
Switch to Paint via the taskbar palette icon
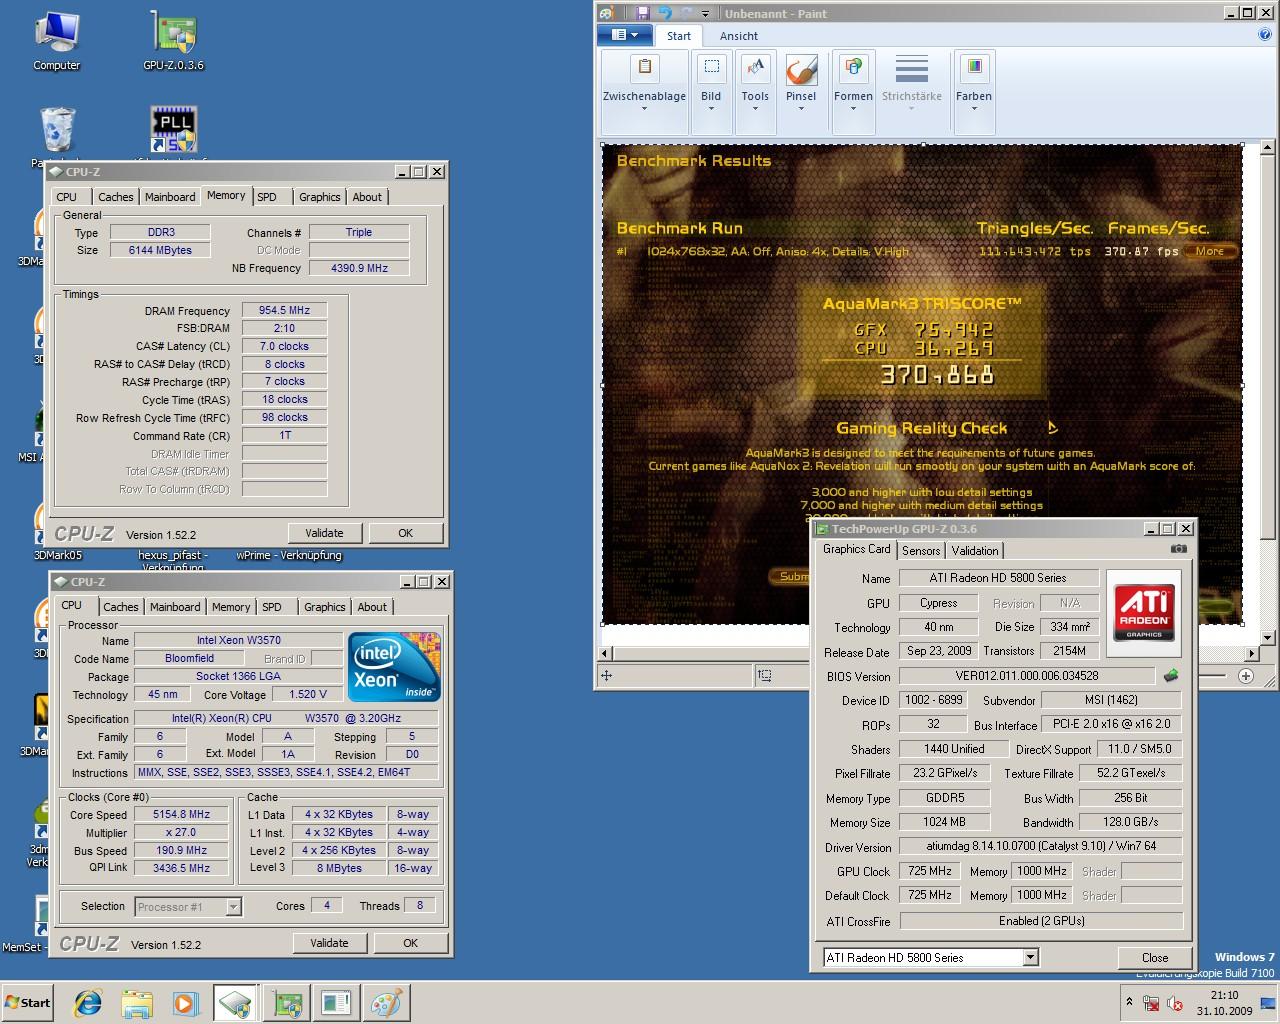pyautogui.click(x=385, y=1003)
